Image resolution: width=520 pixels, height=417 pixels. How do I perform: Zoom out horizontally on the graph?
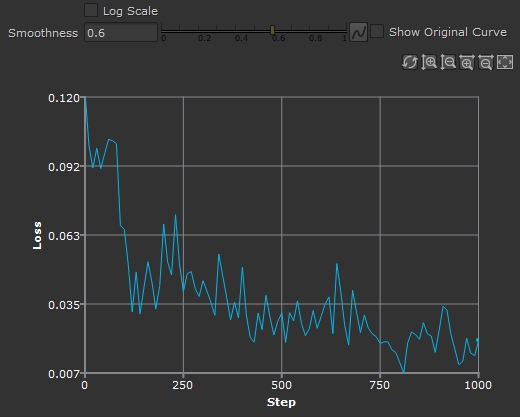coord(486,62)
